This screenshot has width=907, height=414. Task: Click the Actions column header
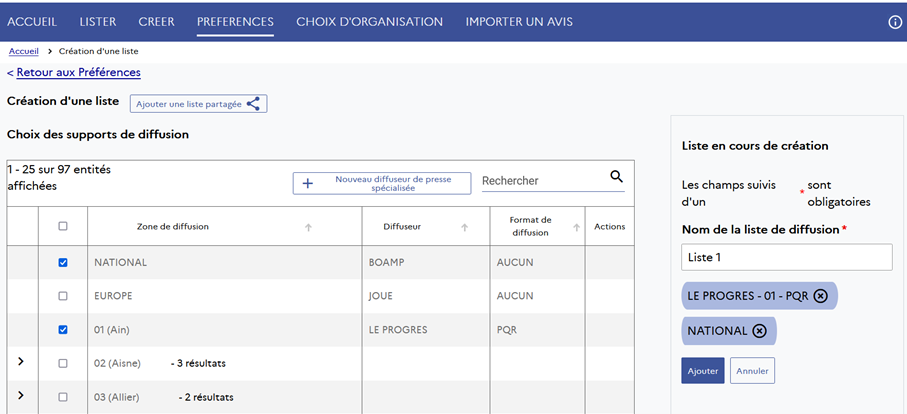(610, 227)
